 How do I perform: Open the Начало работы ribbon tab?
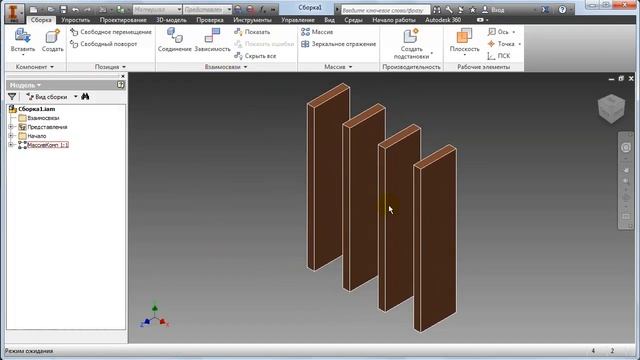394,20
